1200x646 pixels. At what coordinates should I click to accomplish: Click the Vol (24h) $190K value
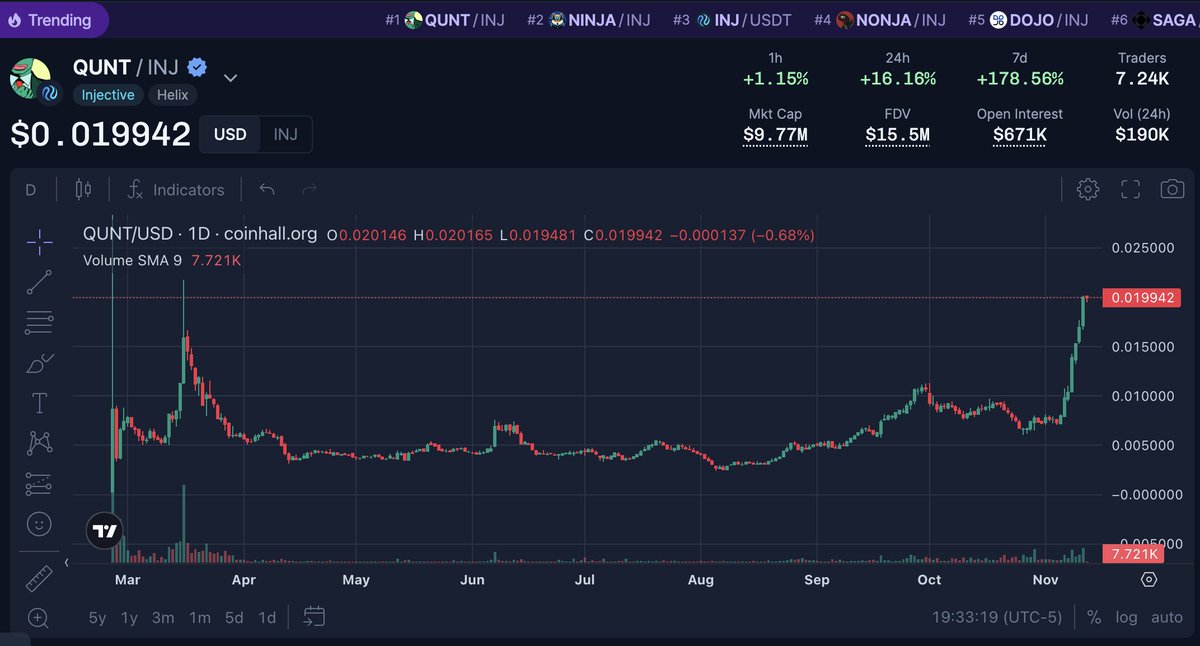tap(1142, 135)
